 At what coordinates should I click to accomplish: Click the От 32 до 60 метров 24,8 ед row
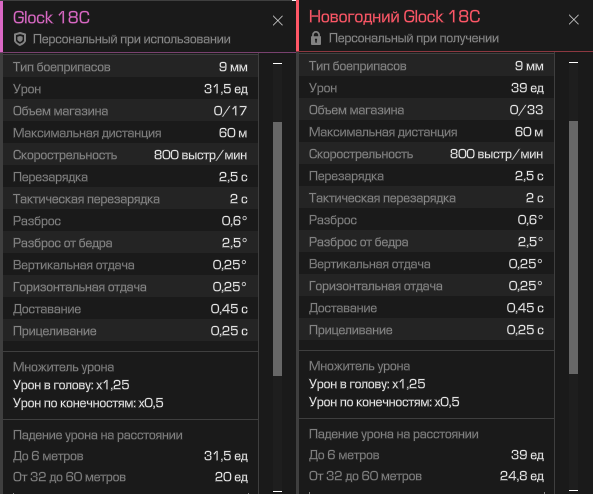click(427, 476)
